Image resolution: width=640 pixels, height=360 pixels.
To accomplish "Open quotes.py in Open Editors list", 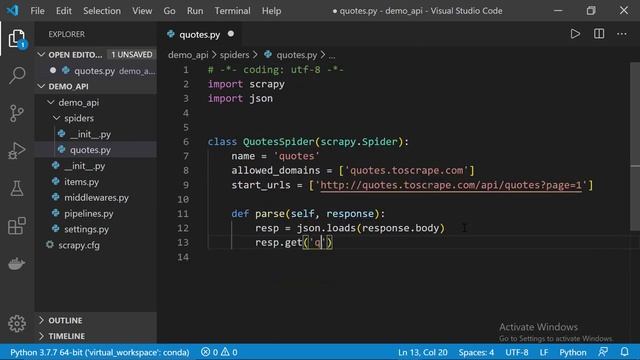I will [96, 71].
